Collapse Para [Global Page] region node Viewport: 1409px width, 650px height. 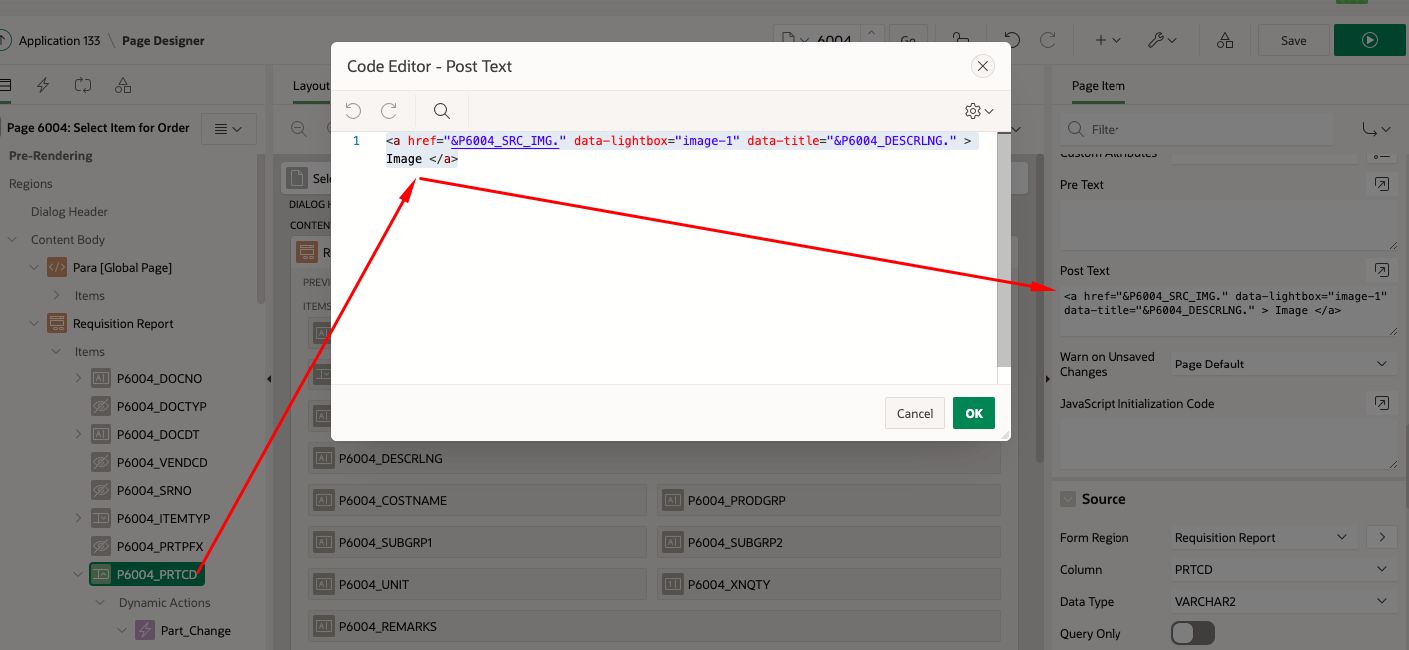click(34, 268)
